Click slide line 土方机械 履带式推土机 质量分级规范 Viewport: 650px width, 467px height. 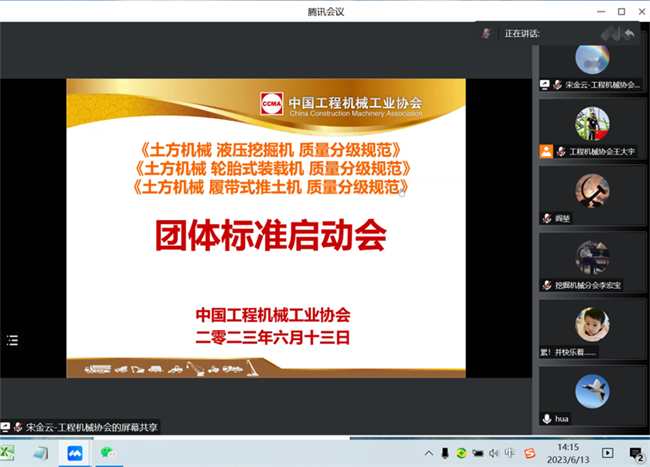pyautogui.click(x=271, y=187)
